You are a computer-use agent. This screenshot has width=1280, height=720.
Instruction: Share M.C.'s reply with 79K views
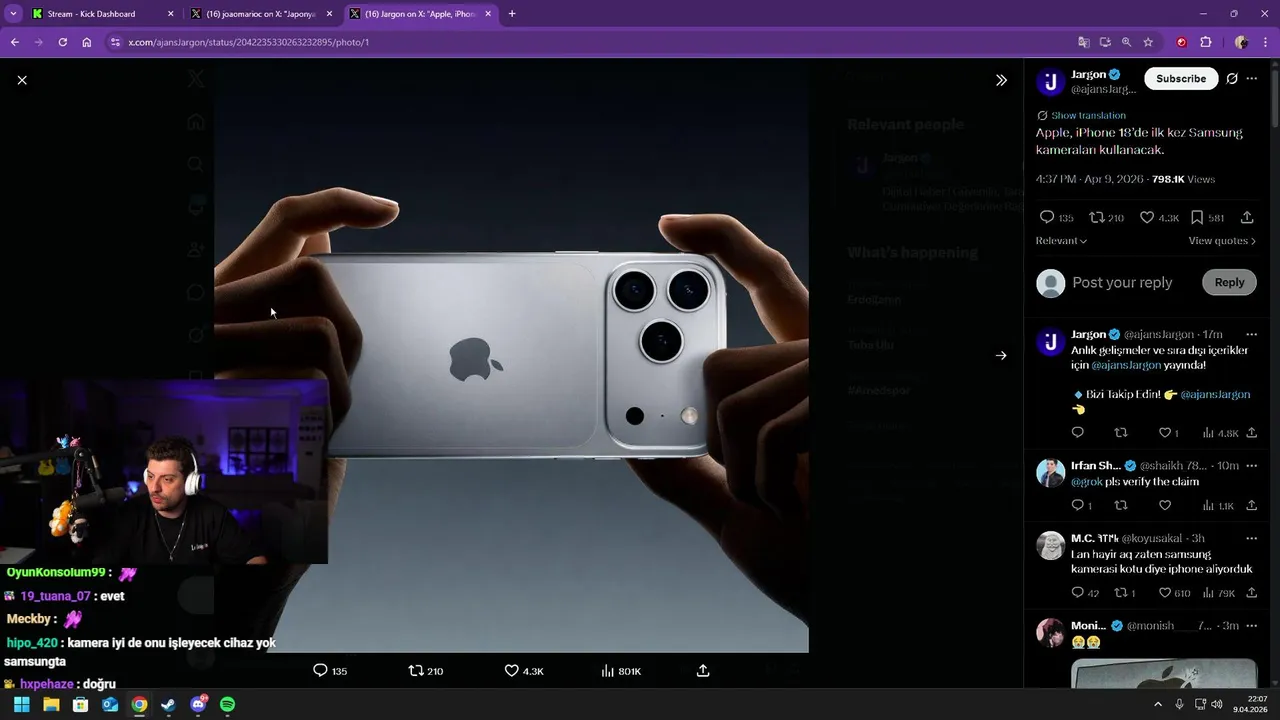[x=1252, y=593]
